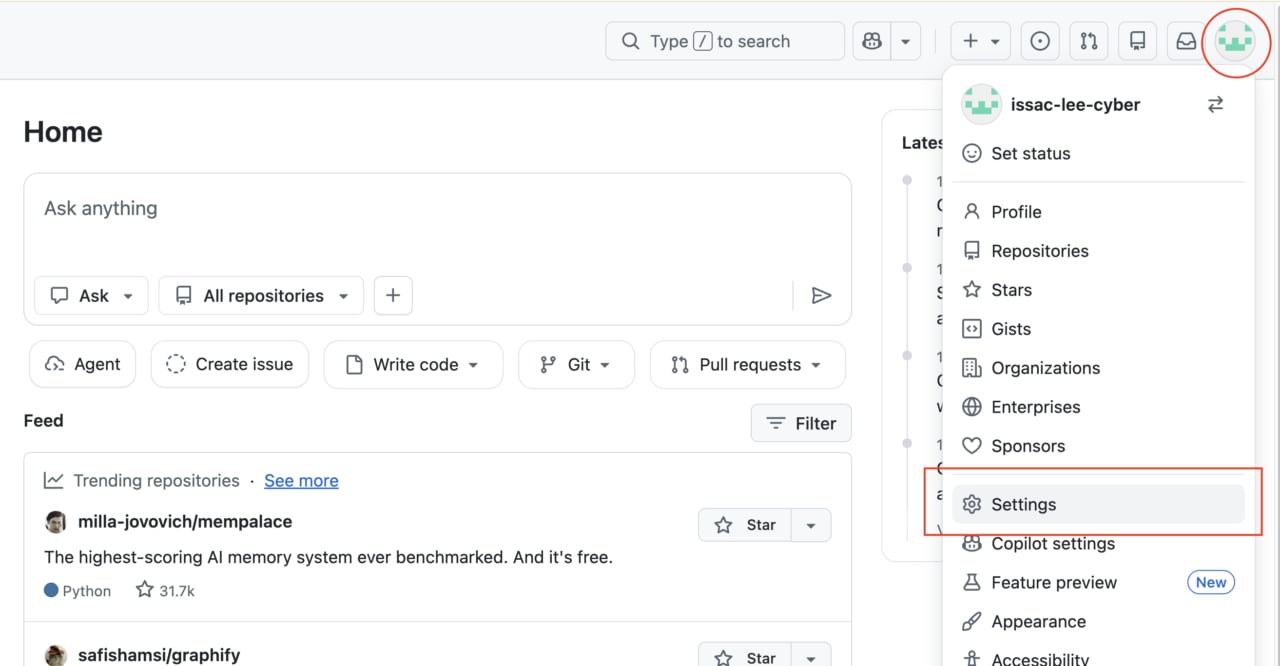Image resolution: width=1280 pixels, height=666 pixels.
Task: Click the 31.7k star count
Action: click(165, 591)
